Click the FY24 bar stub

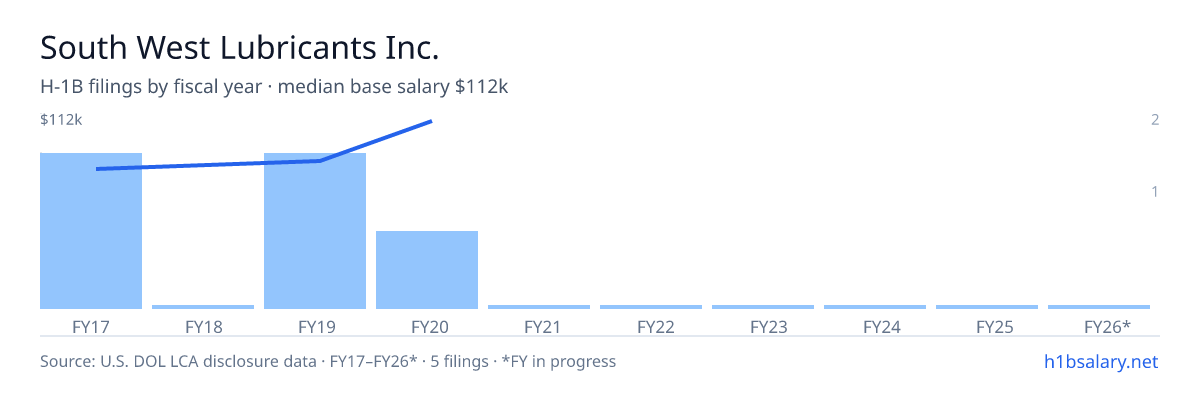pyautogui.click(x=875, y=307)
